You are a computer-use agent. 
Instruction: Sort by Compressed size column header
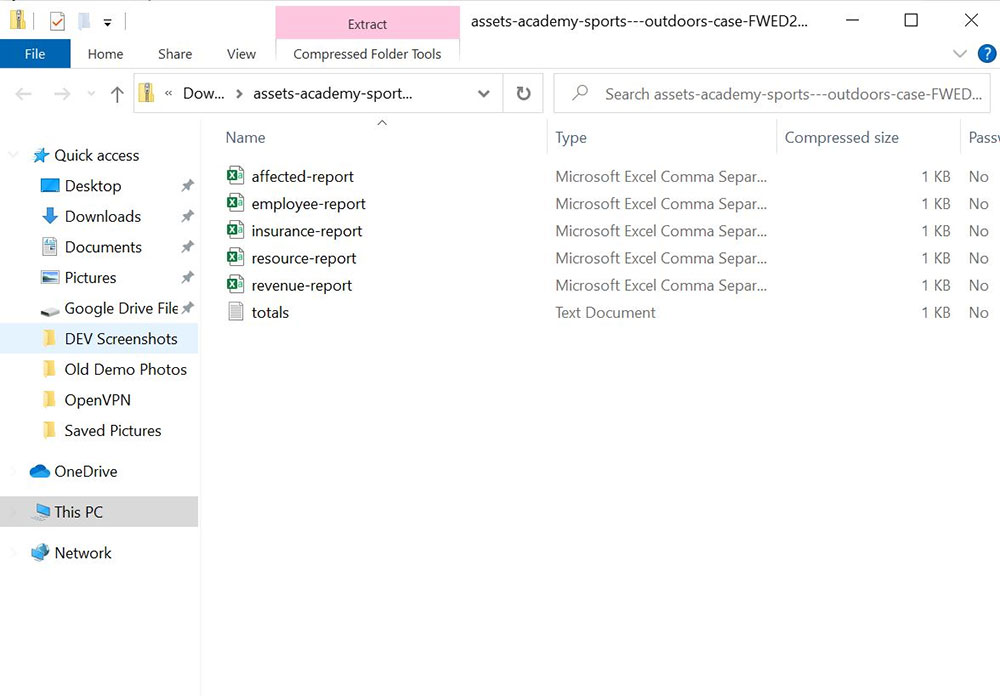pyautogui.click(x=841, y=138)
